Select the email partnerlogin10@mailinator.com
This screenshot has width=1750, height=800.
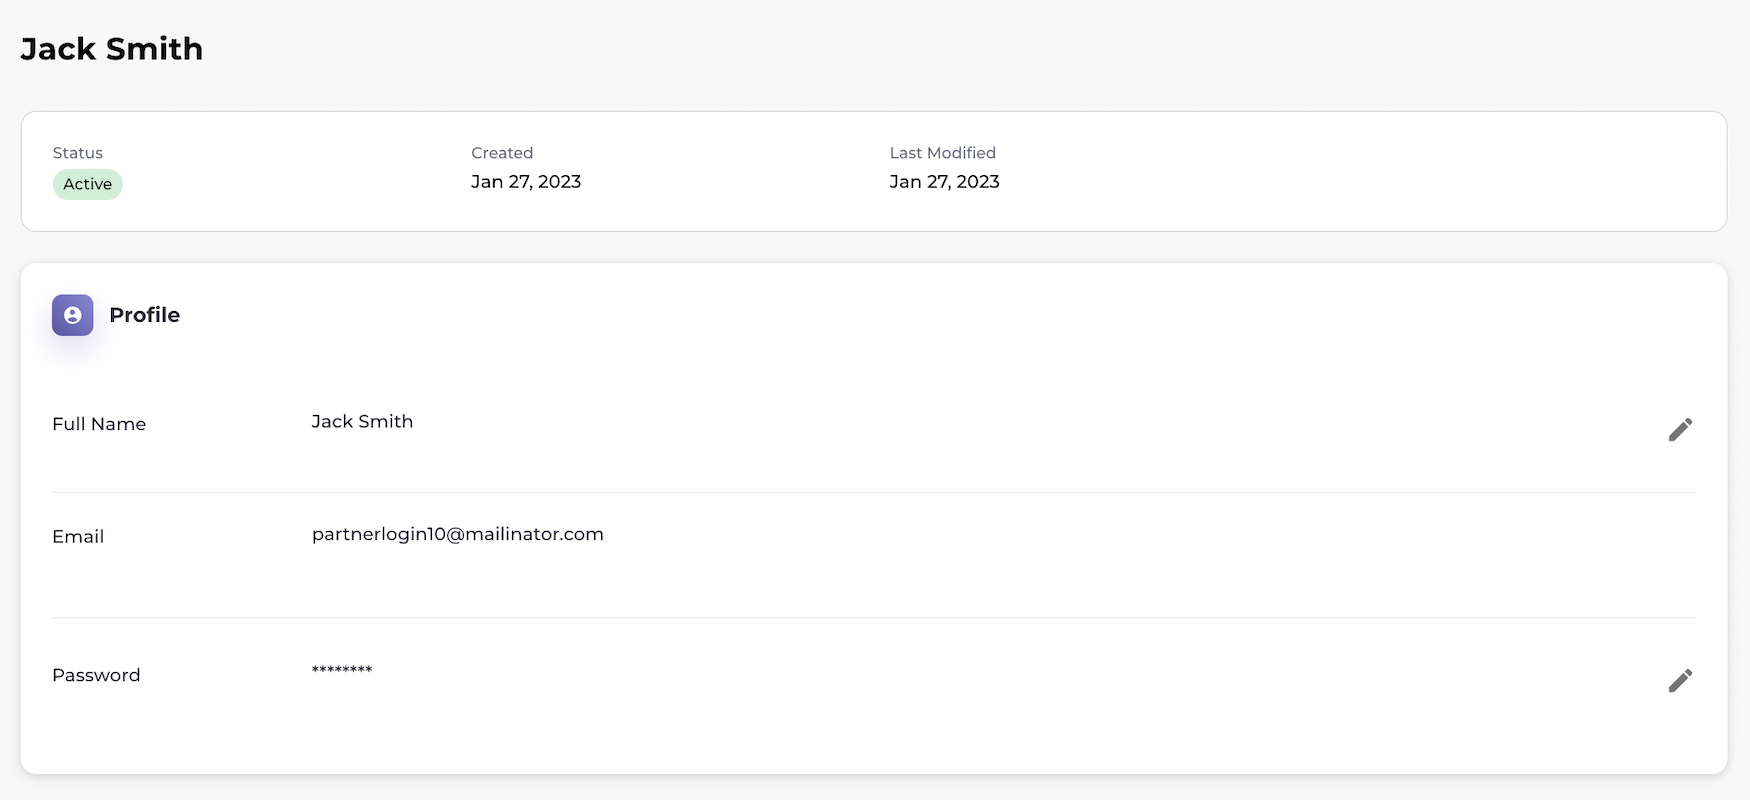[x=458, y=534]
